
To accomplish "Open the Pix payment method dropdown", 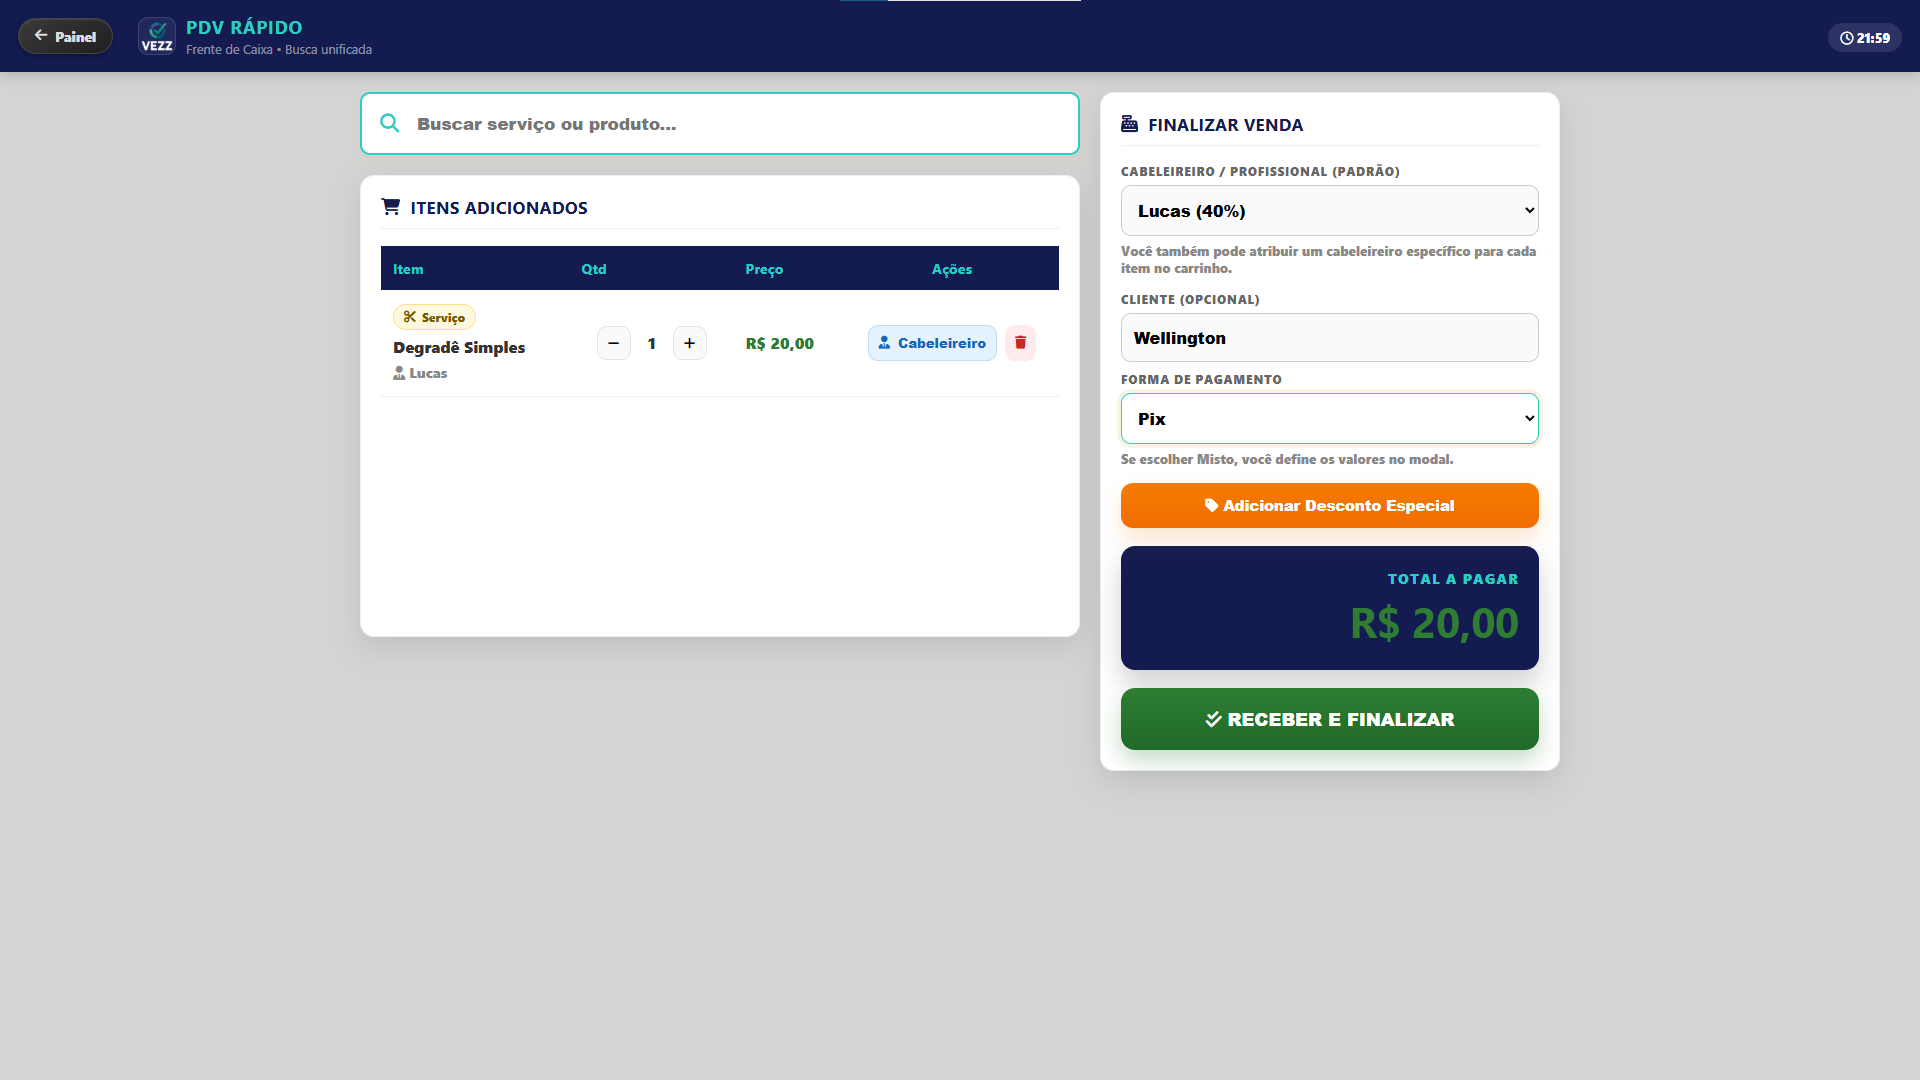I will (x=1329, y=419).
